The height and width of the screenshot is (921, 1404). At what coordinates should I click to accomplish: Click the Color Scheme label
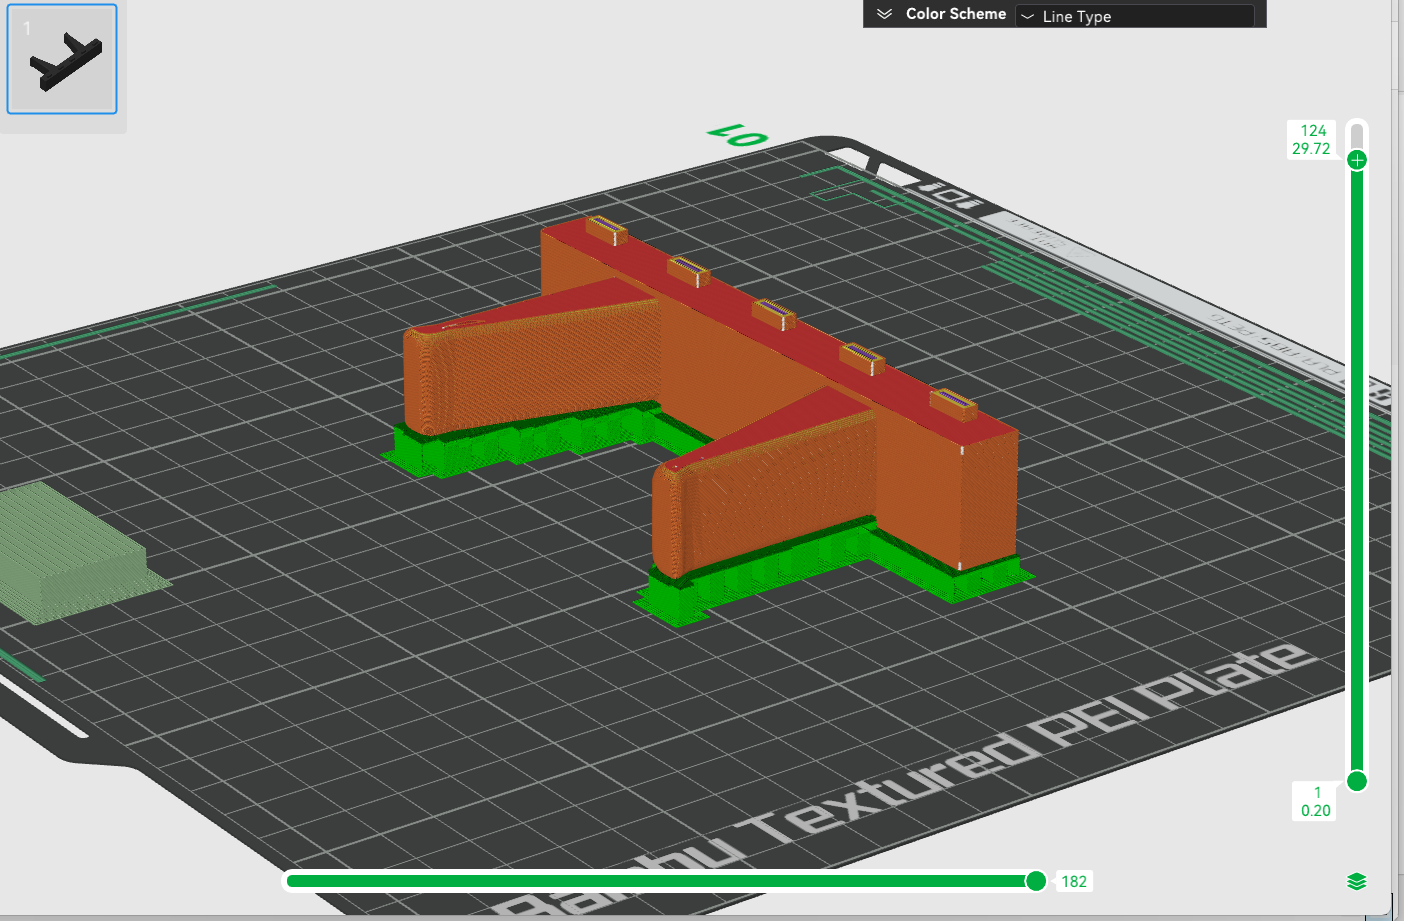[956, 14]
